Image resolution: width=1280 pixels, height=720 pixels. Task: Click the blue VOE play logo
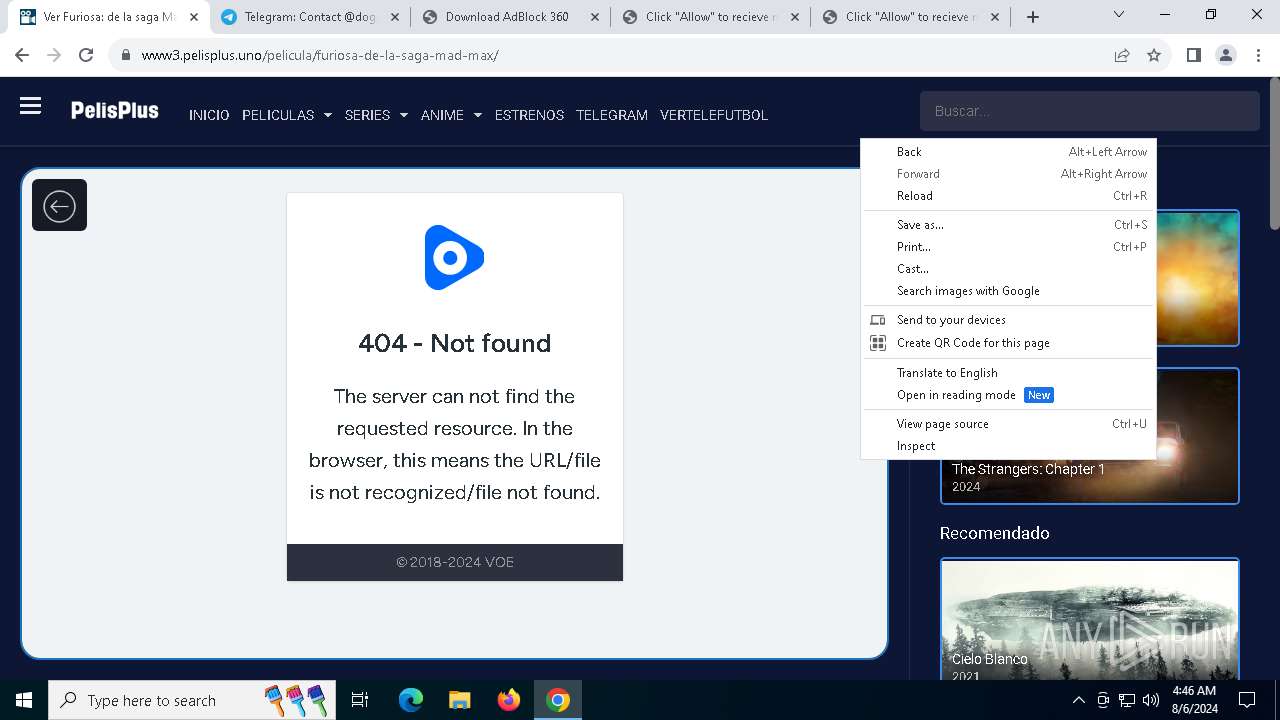[454, 258]
